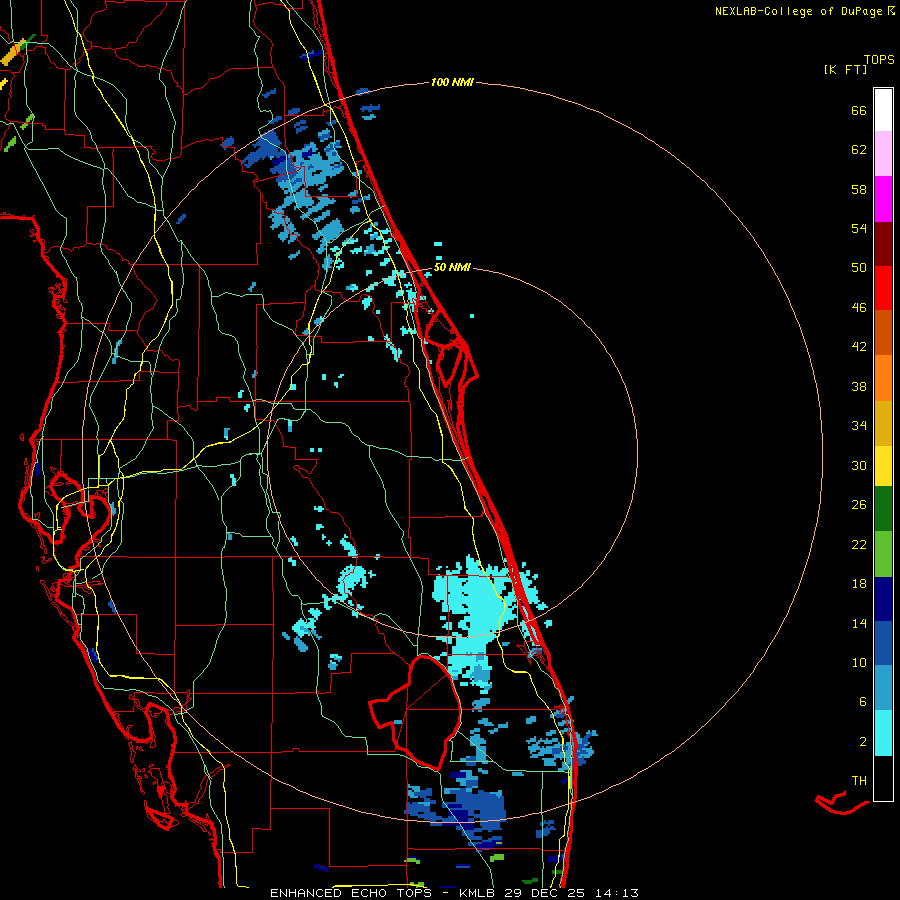Click the legend value 46
Viewport: 900px width, 900px height.
pos(859,308)
